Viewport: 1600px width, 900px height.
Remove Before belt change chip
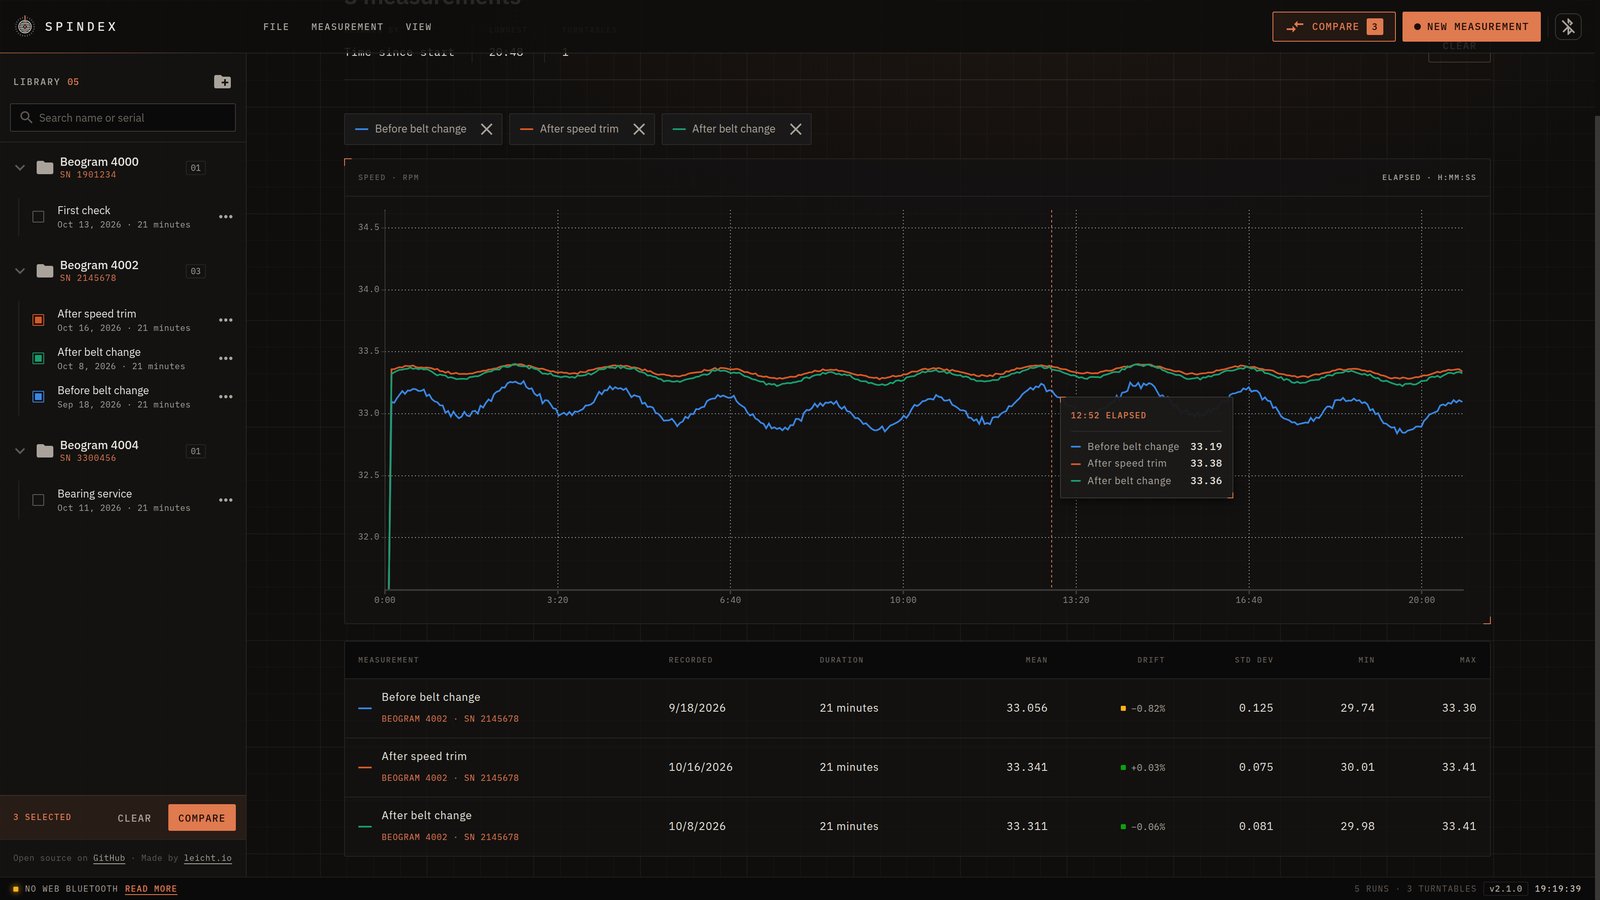487,129
